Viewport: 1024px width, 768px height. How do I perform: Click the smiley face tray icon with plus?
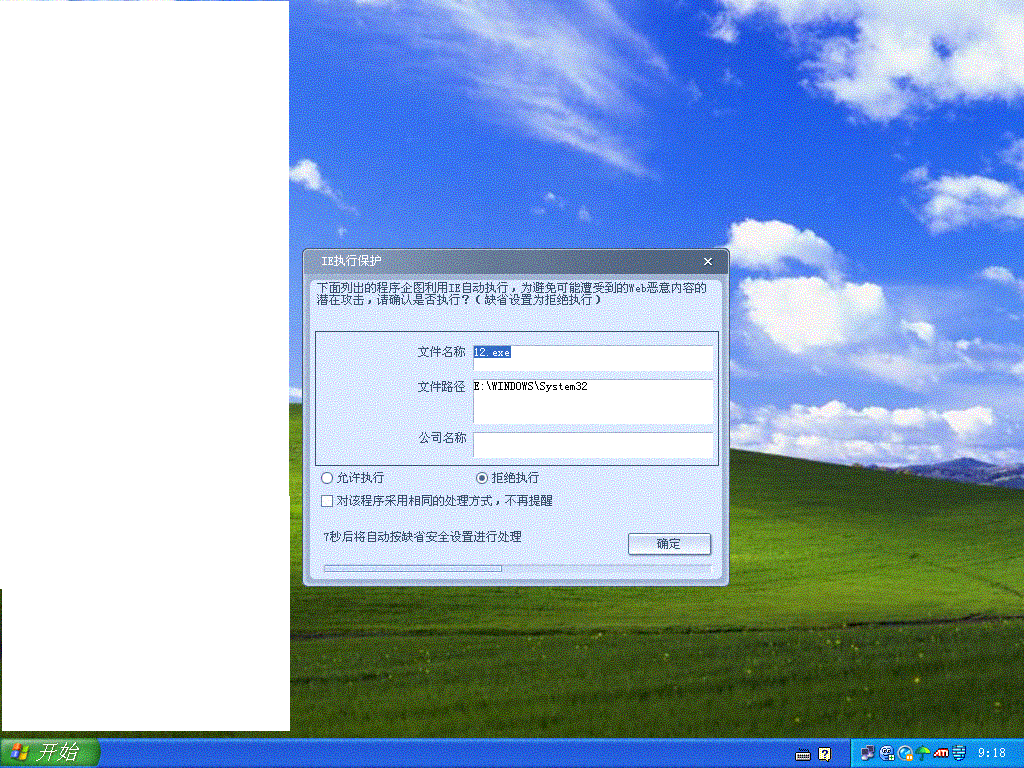coord(886,753)
